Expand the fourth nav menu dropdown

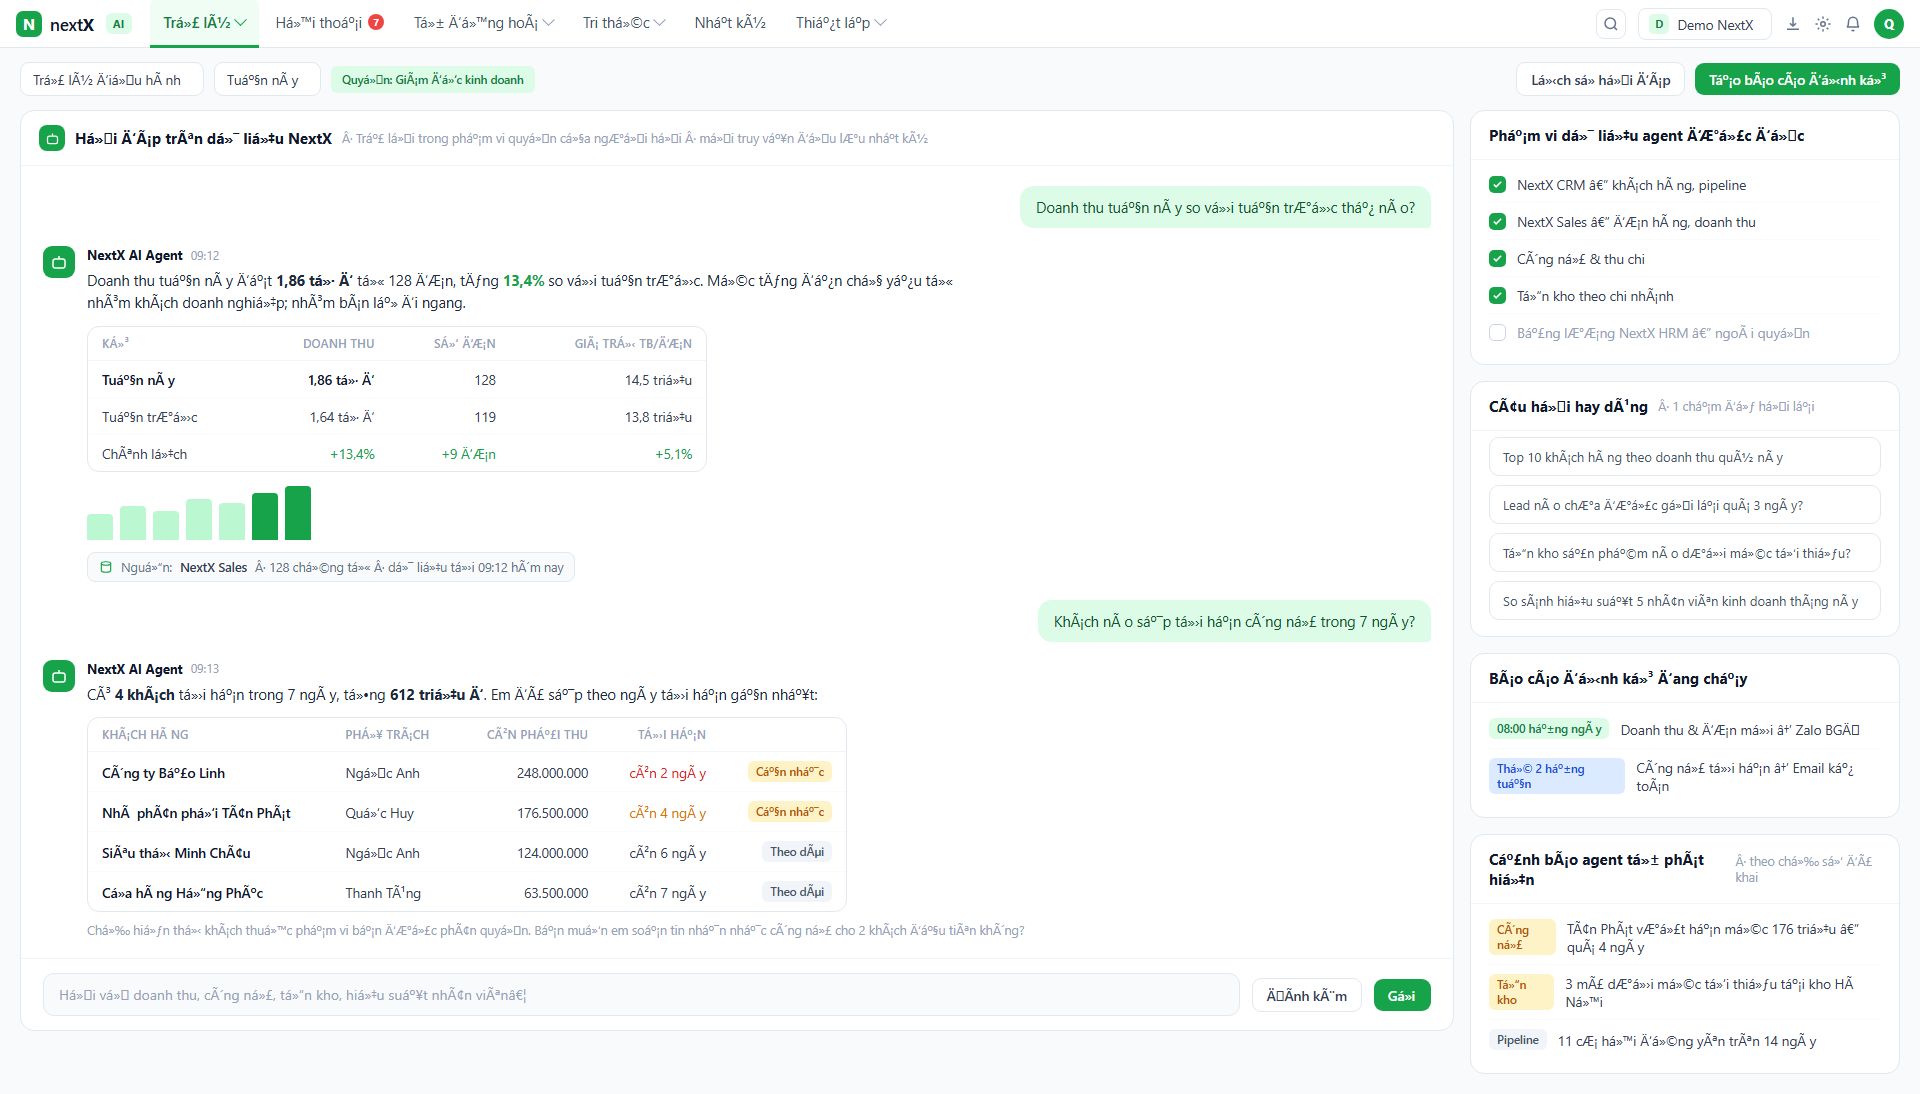pos(624,23)
